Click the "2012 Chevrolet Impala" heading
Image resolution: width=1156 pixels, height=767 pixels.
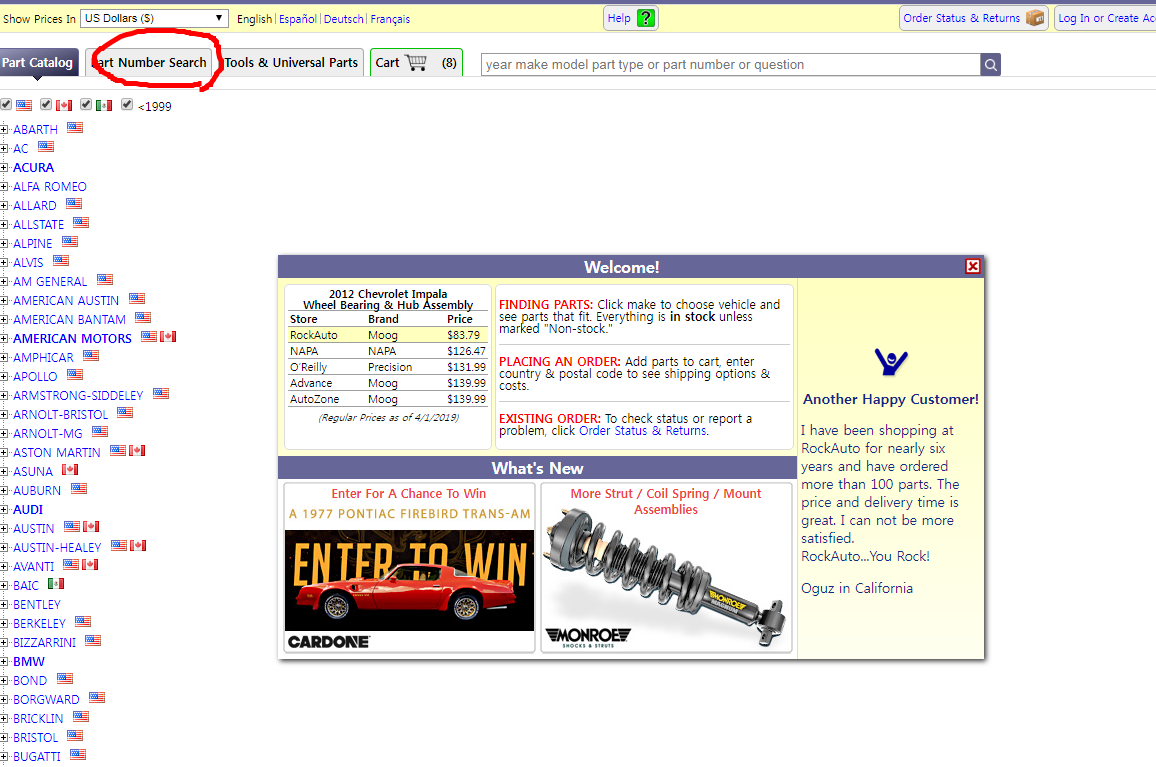coord(388,294)
